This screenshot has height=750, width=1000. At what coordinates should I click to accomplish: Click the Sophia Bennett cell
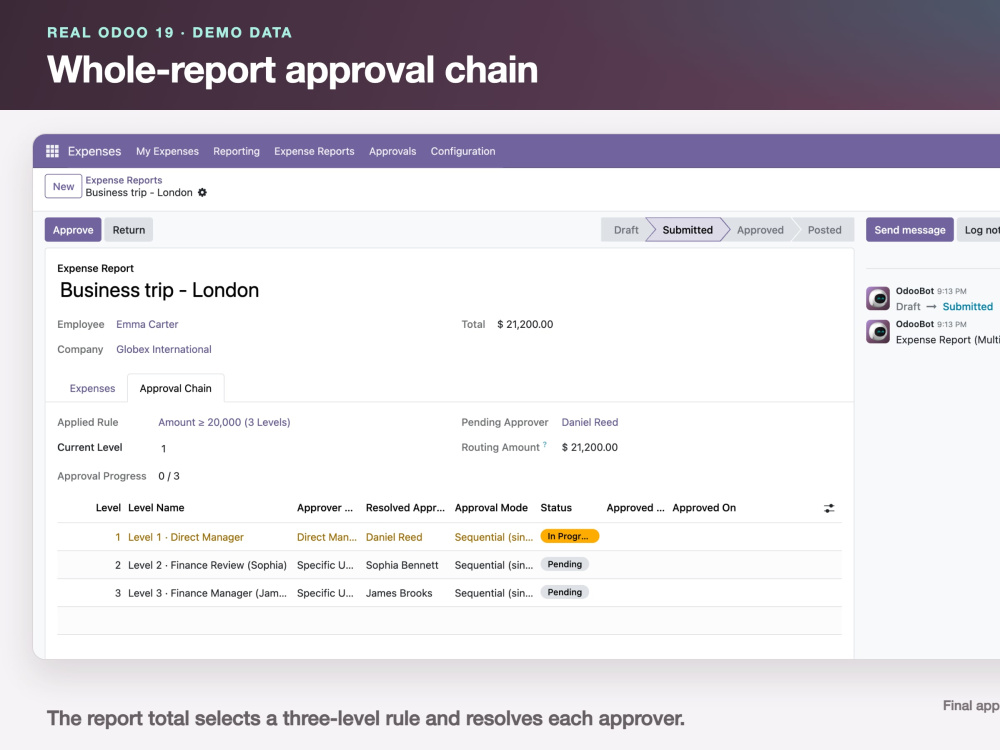point(402,565)
